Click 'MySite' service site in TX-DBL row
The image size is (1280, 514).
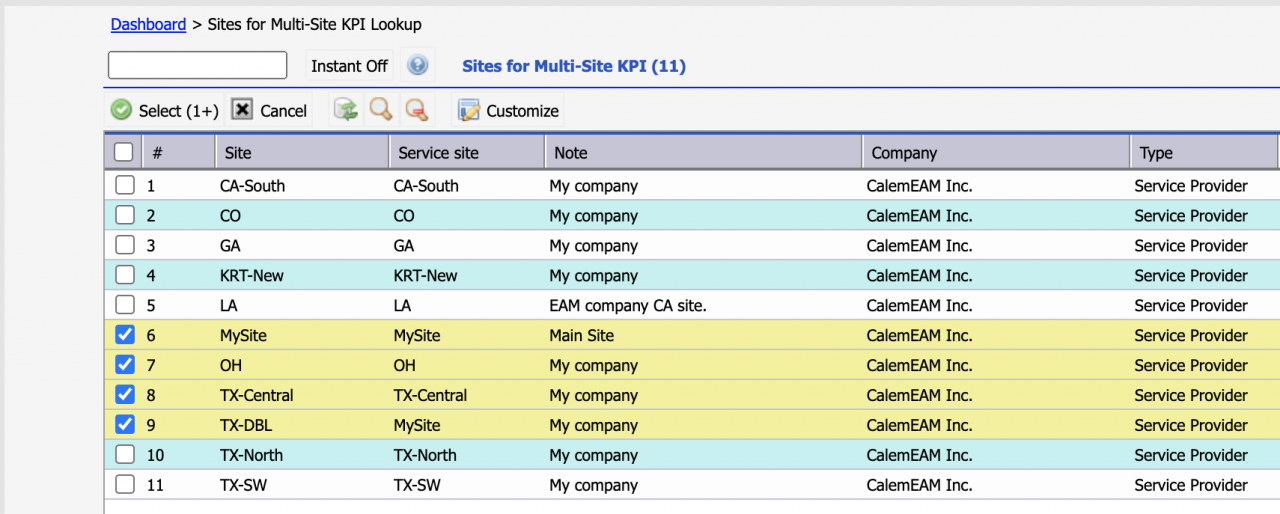pos(417,425)
